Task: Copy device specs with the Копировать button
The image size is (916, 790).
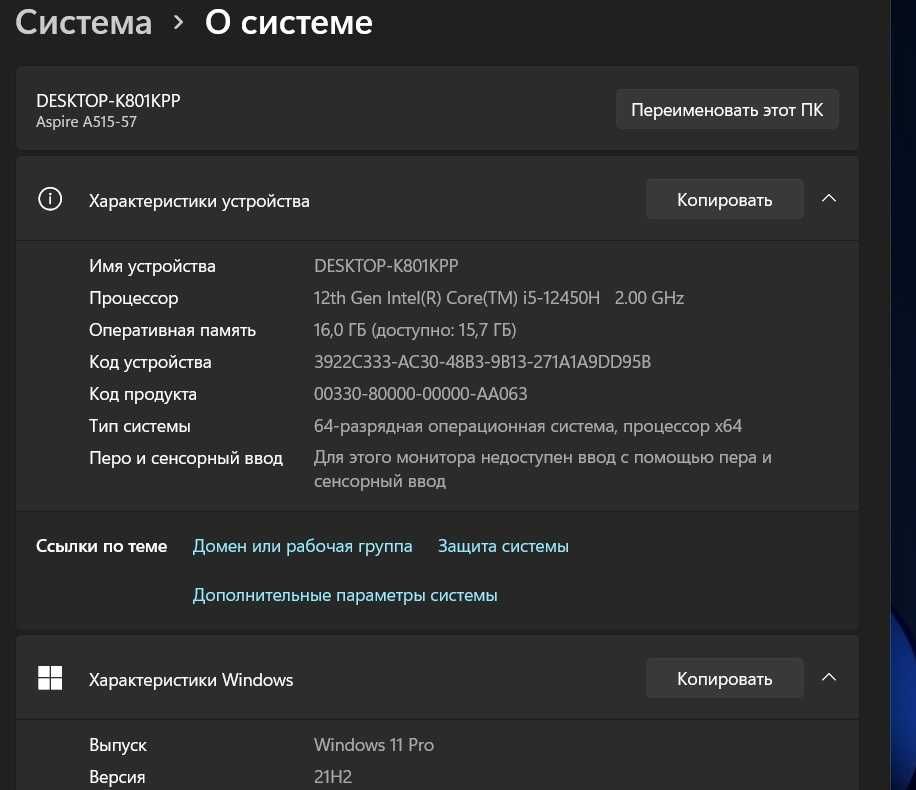Action: pos(724,199)
